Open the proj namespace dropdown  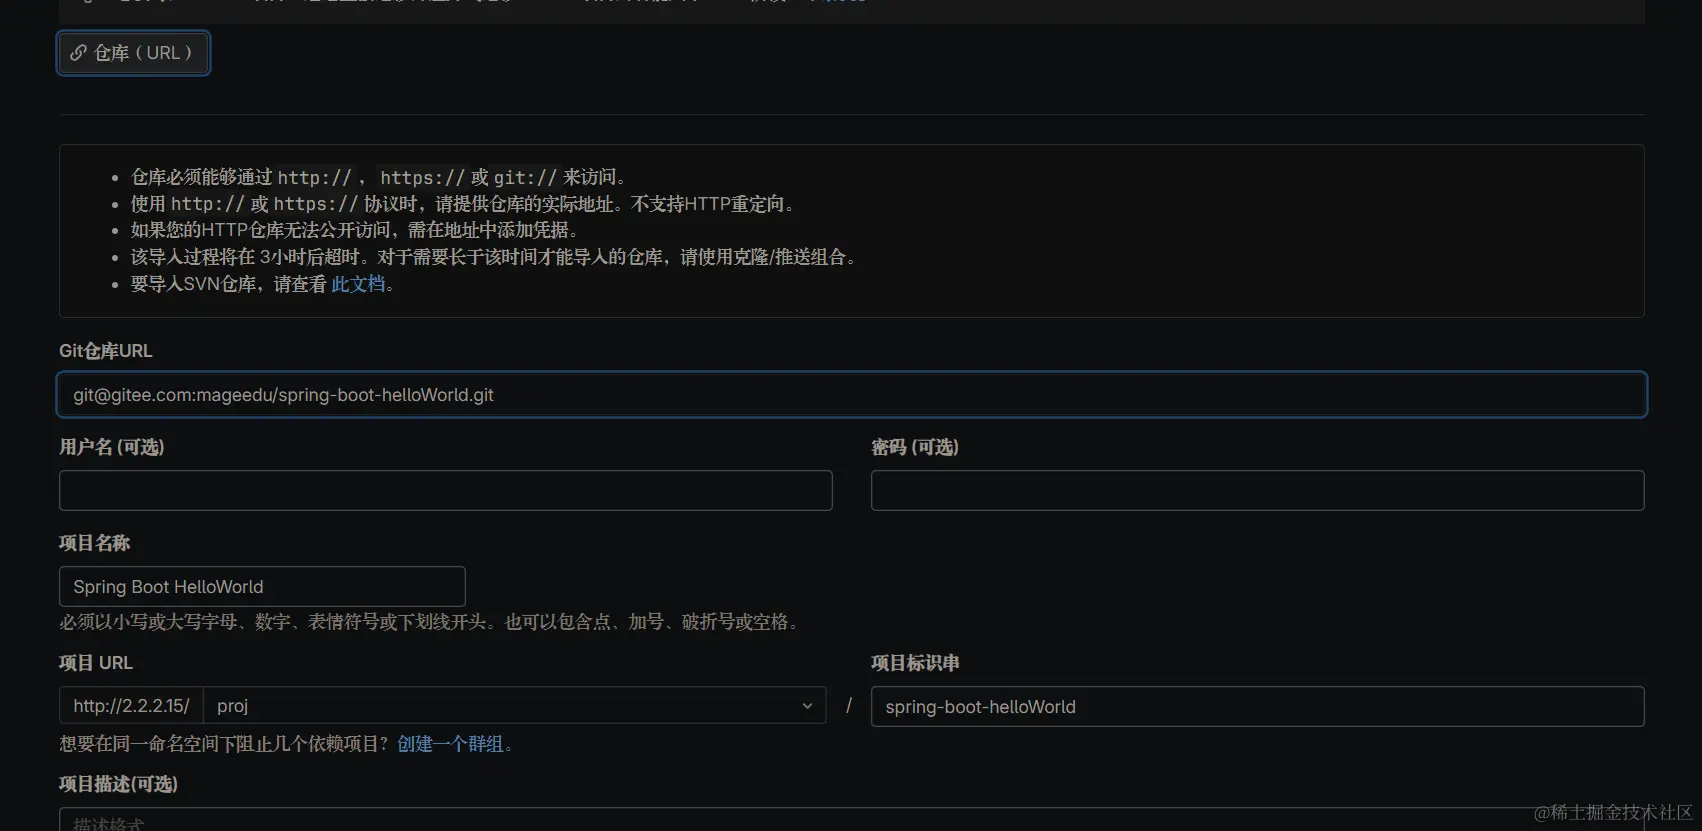pos(515,705)
